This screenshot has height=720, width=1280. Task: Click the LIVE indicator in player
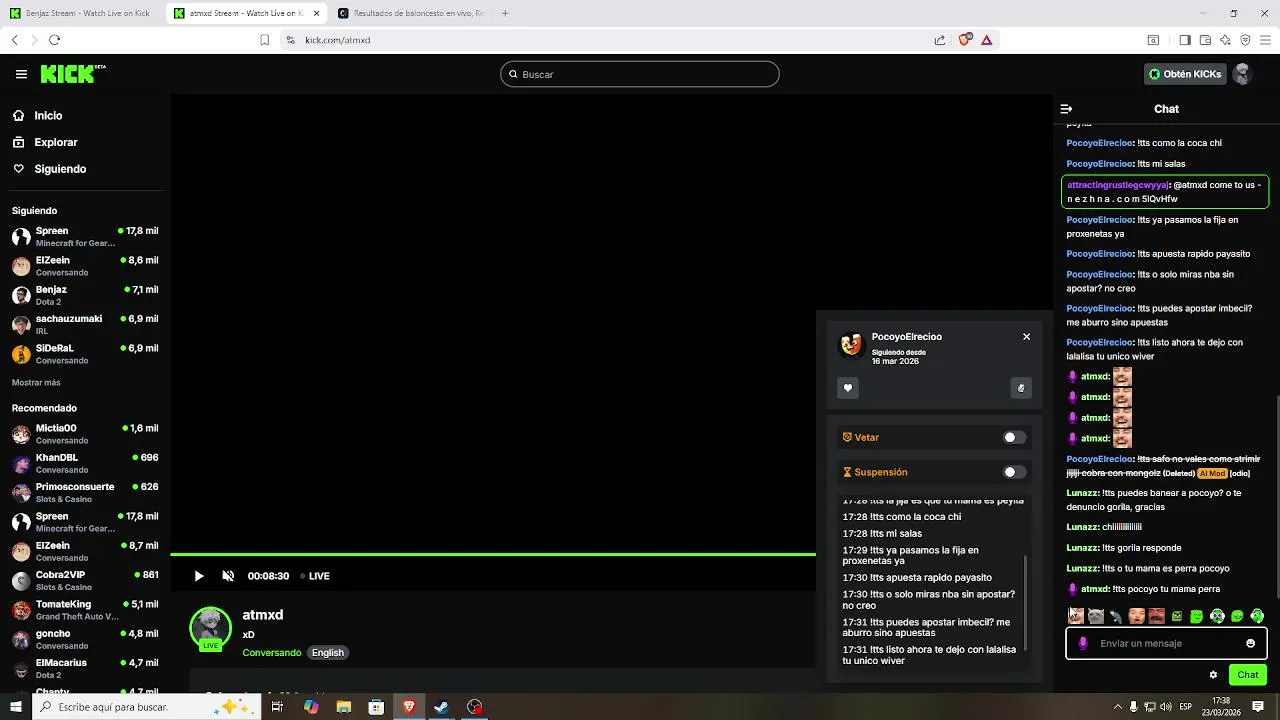pos(315,576)
